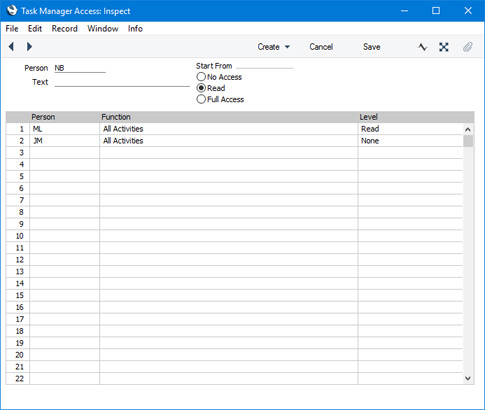The width and height of the screenshot is (485, 410).
Task: Click the table's vertical scrollbar thumb
Action: 468,141
